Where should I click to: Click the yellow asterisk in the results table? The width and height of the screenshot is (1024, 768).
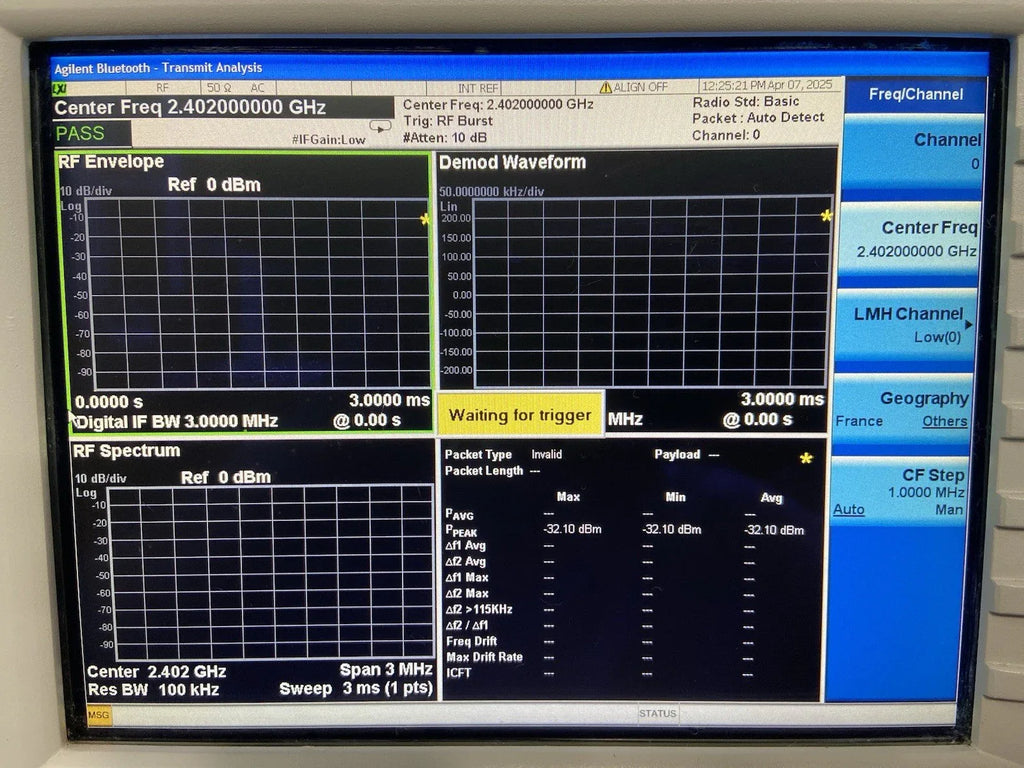pos(806,458)
